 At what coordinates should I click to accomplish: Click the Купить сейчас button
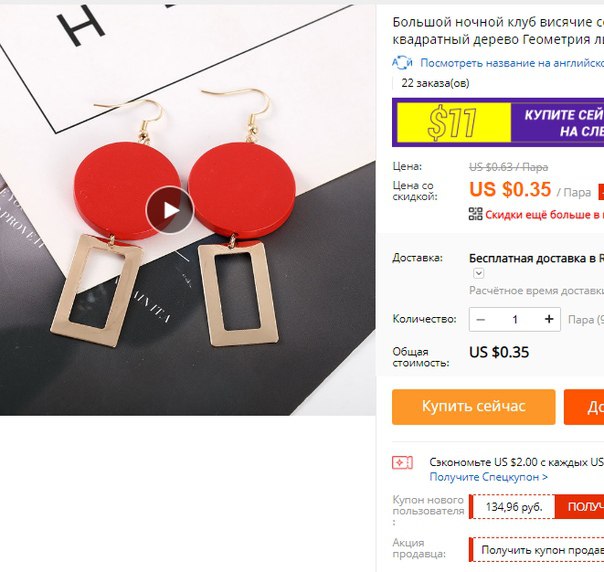coord(473,407)
